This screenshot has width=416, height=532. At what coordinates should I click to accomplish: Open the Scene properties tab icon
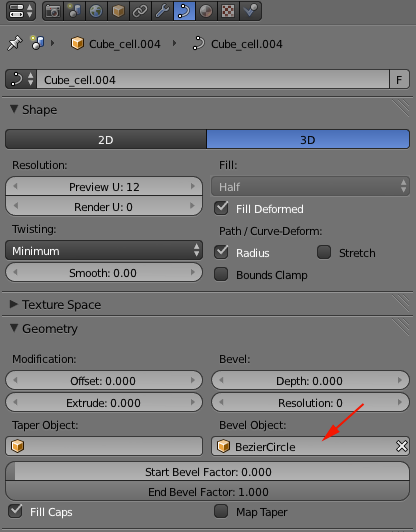pos(74,11)
